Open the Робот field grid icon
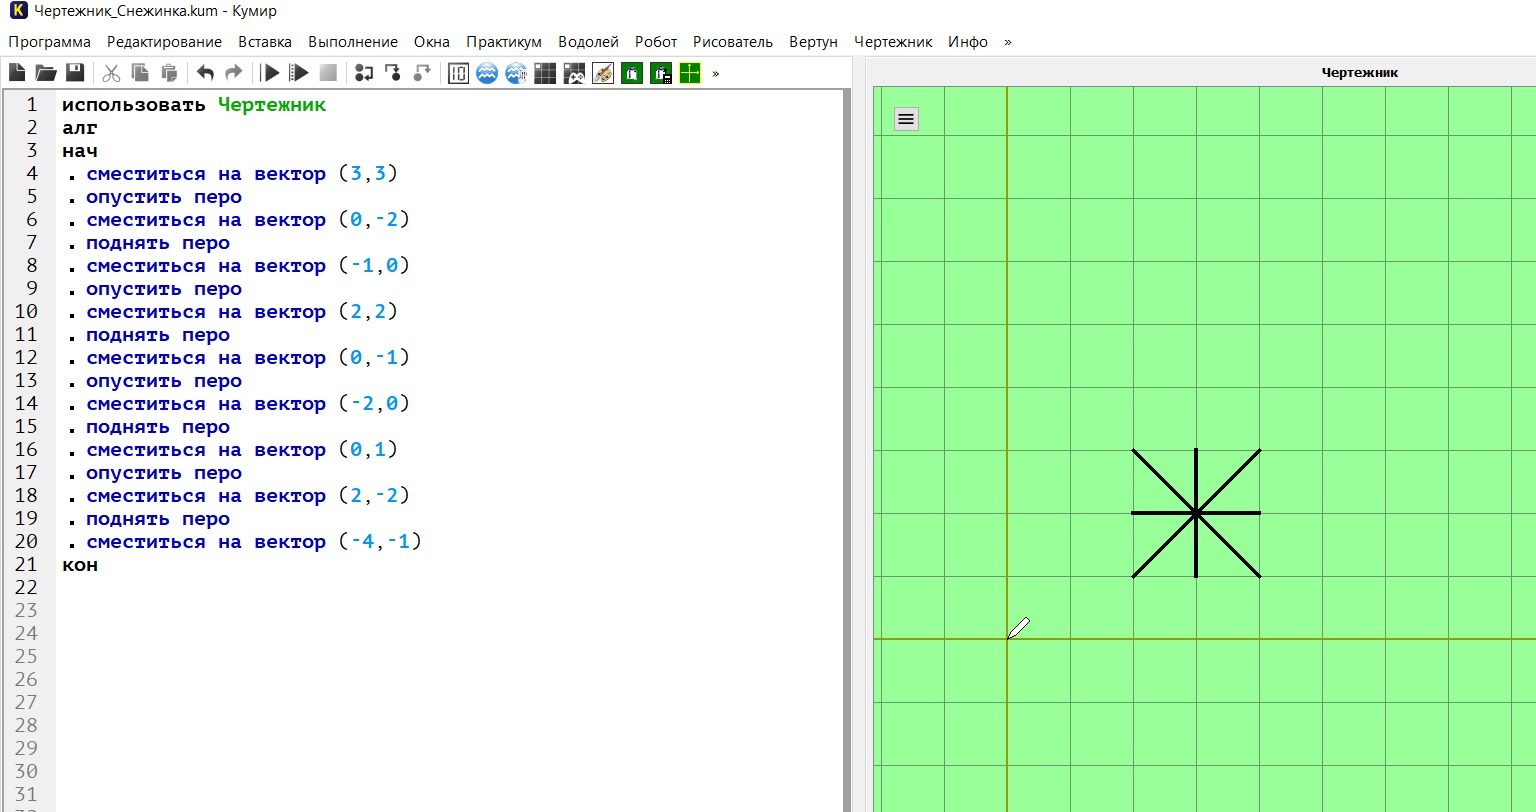 point(545,73)
